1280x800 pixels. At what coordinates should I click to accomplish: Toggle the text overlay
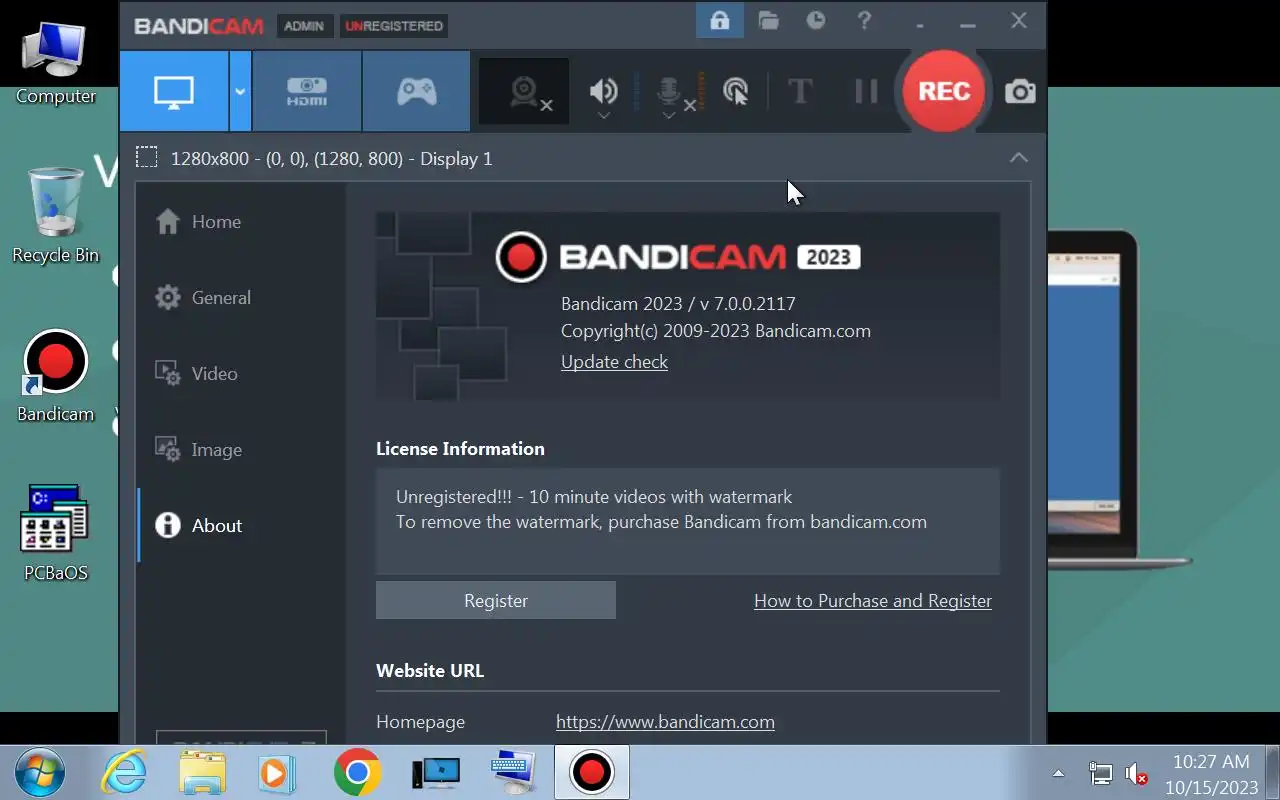click(800, 92)
